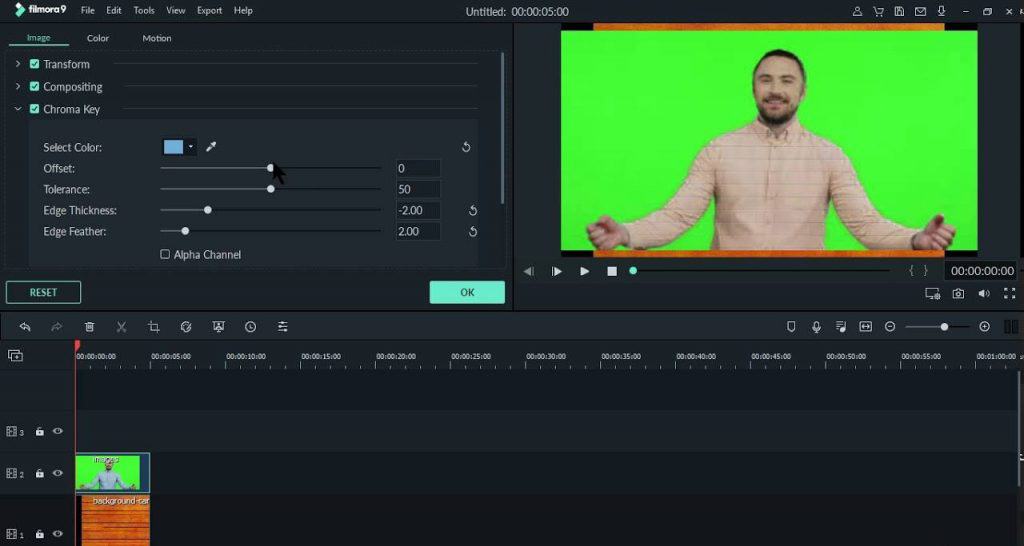Screen dimensions: 1024x546
Task: Hide track 1 with its eye icon
Action: click(x=57, y=534)
